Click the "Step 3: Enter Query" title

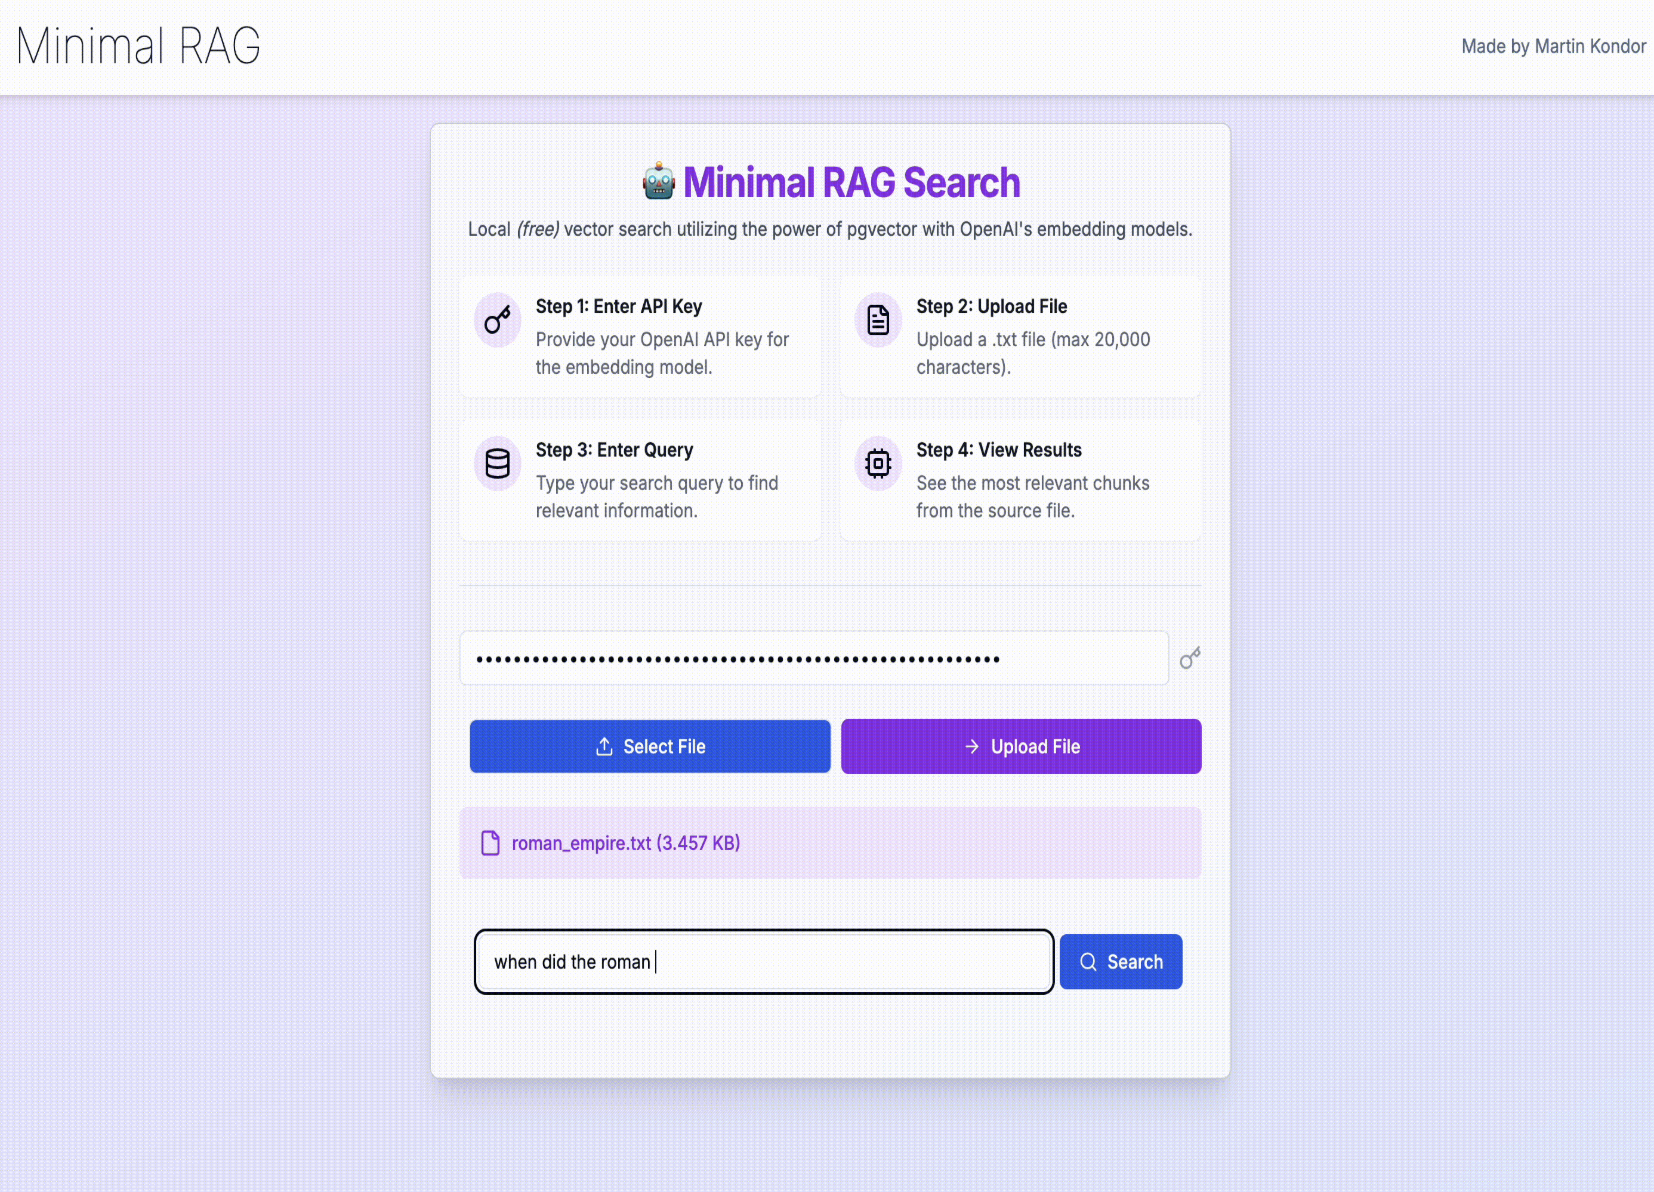coord(614,450)
